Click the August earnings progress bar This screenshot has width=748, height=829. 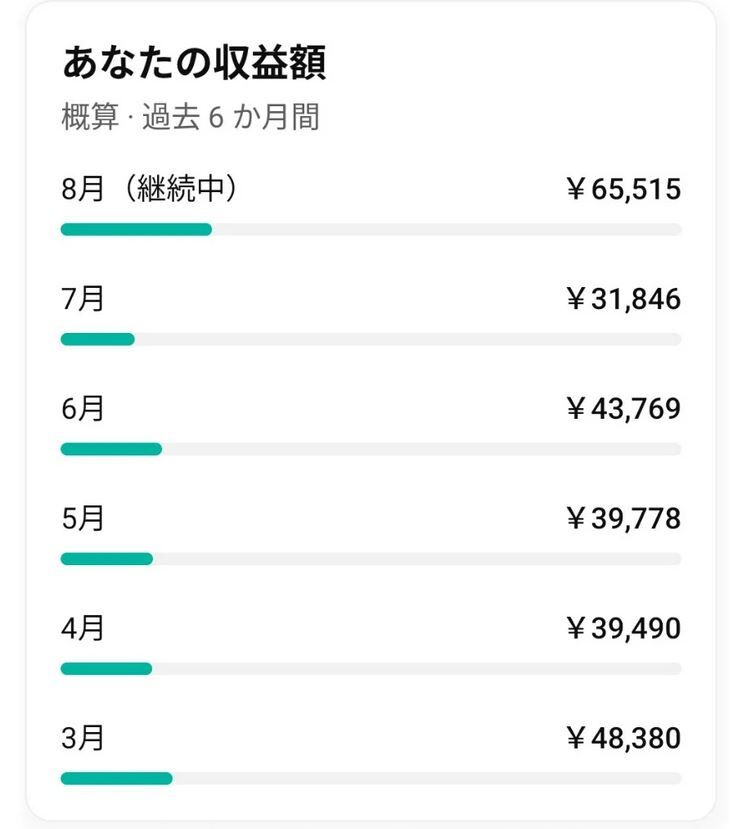coord(370,229)
